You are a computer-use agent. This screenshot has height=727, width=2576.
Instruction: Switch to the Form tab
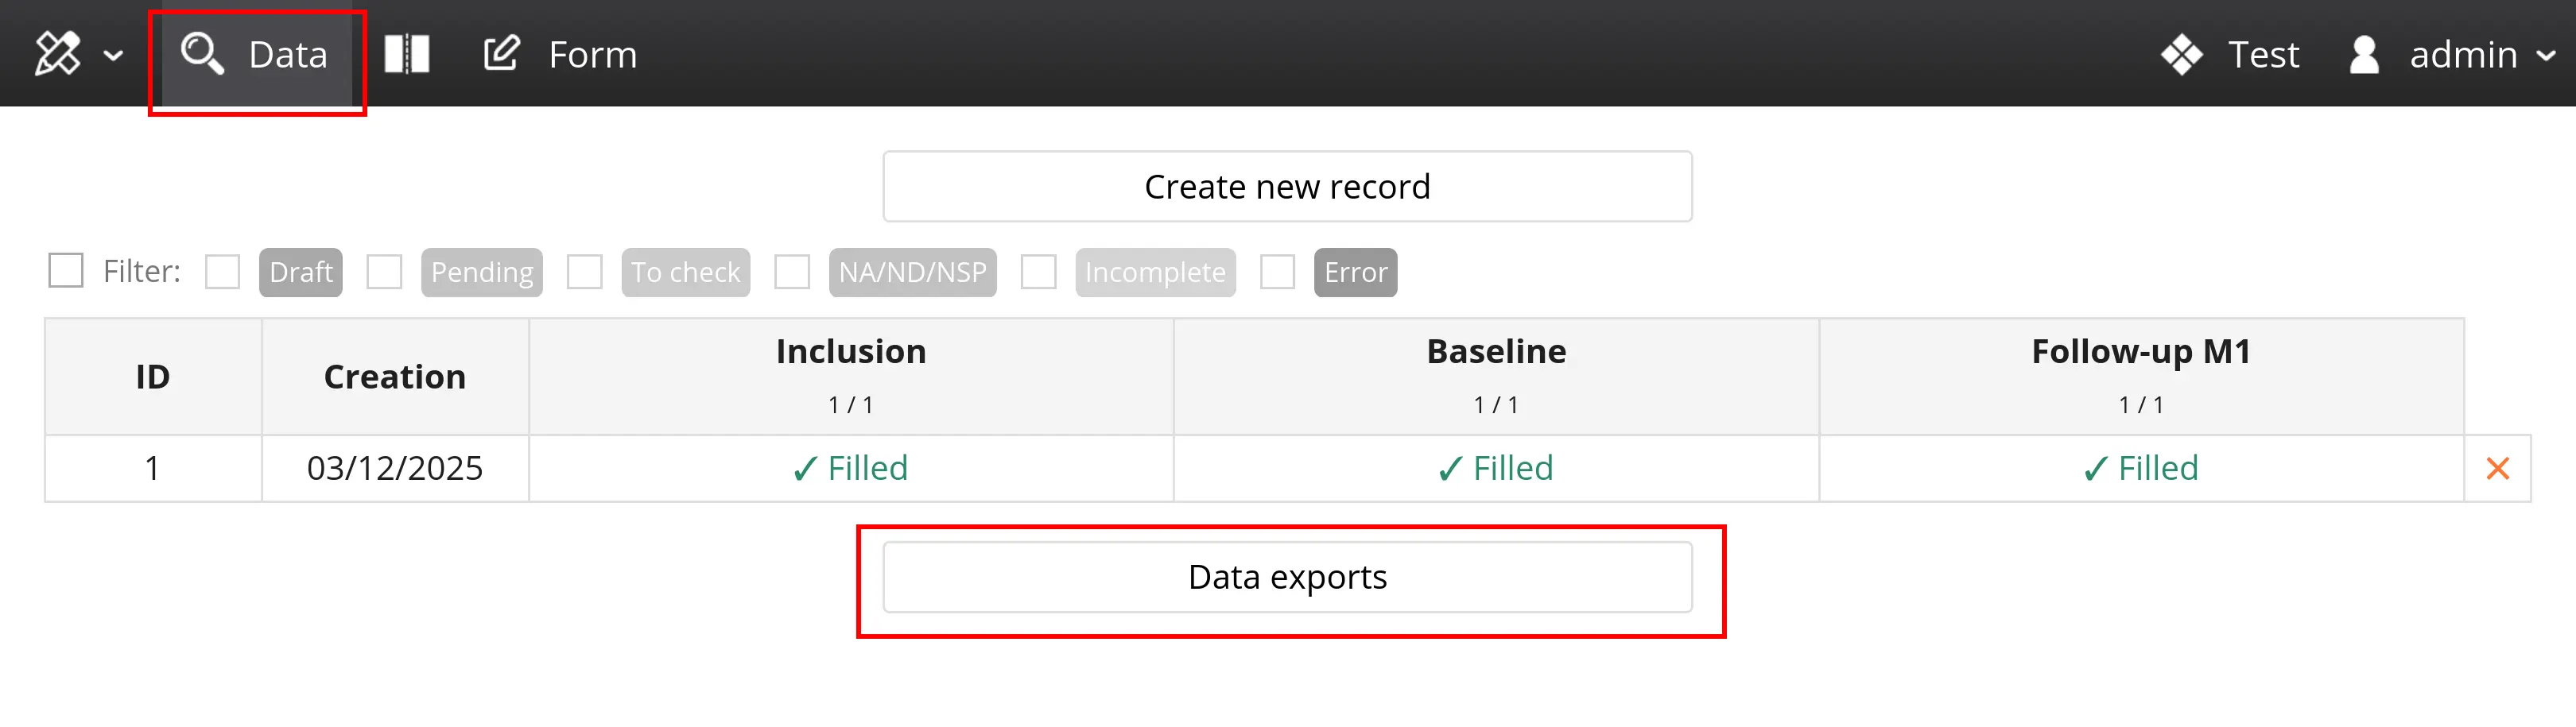click(x=592, y=55)
